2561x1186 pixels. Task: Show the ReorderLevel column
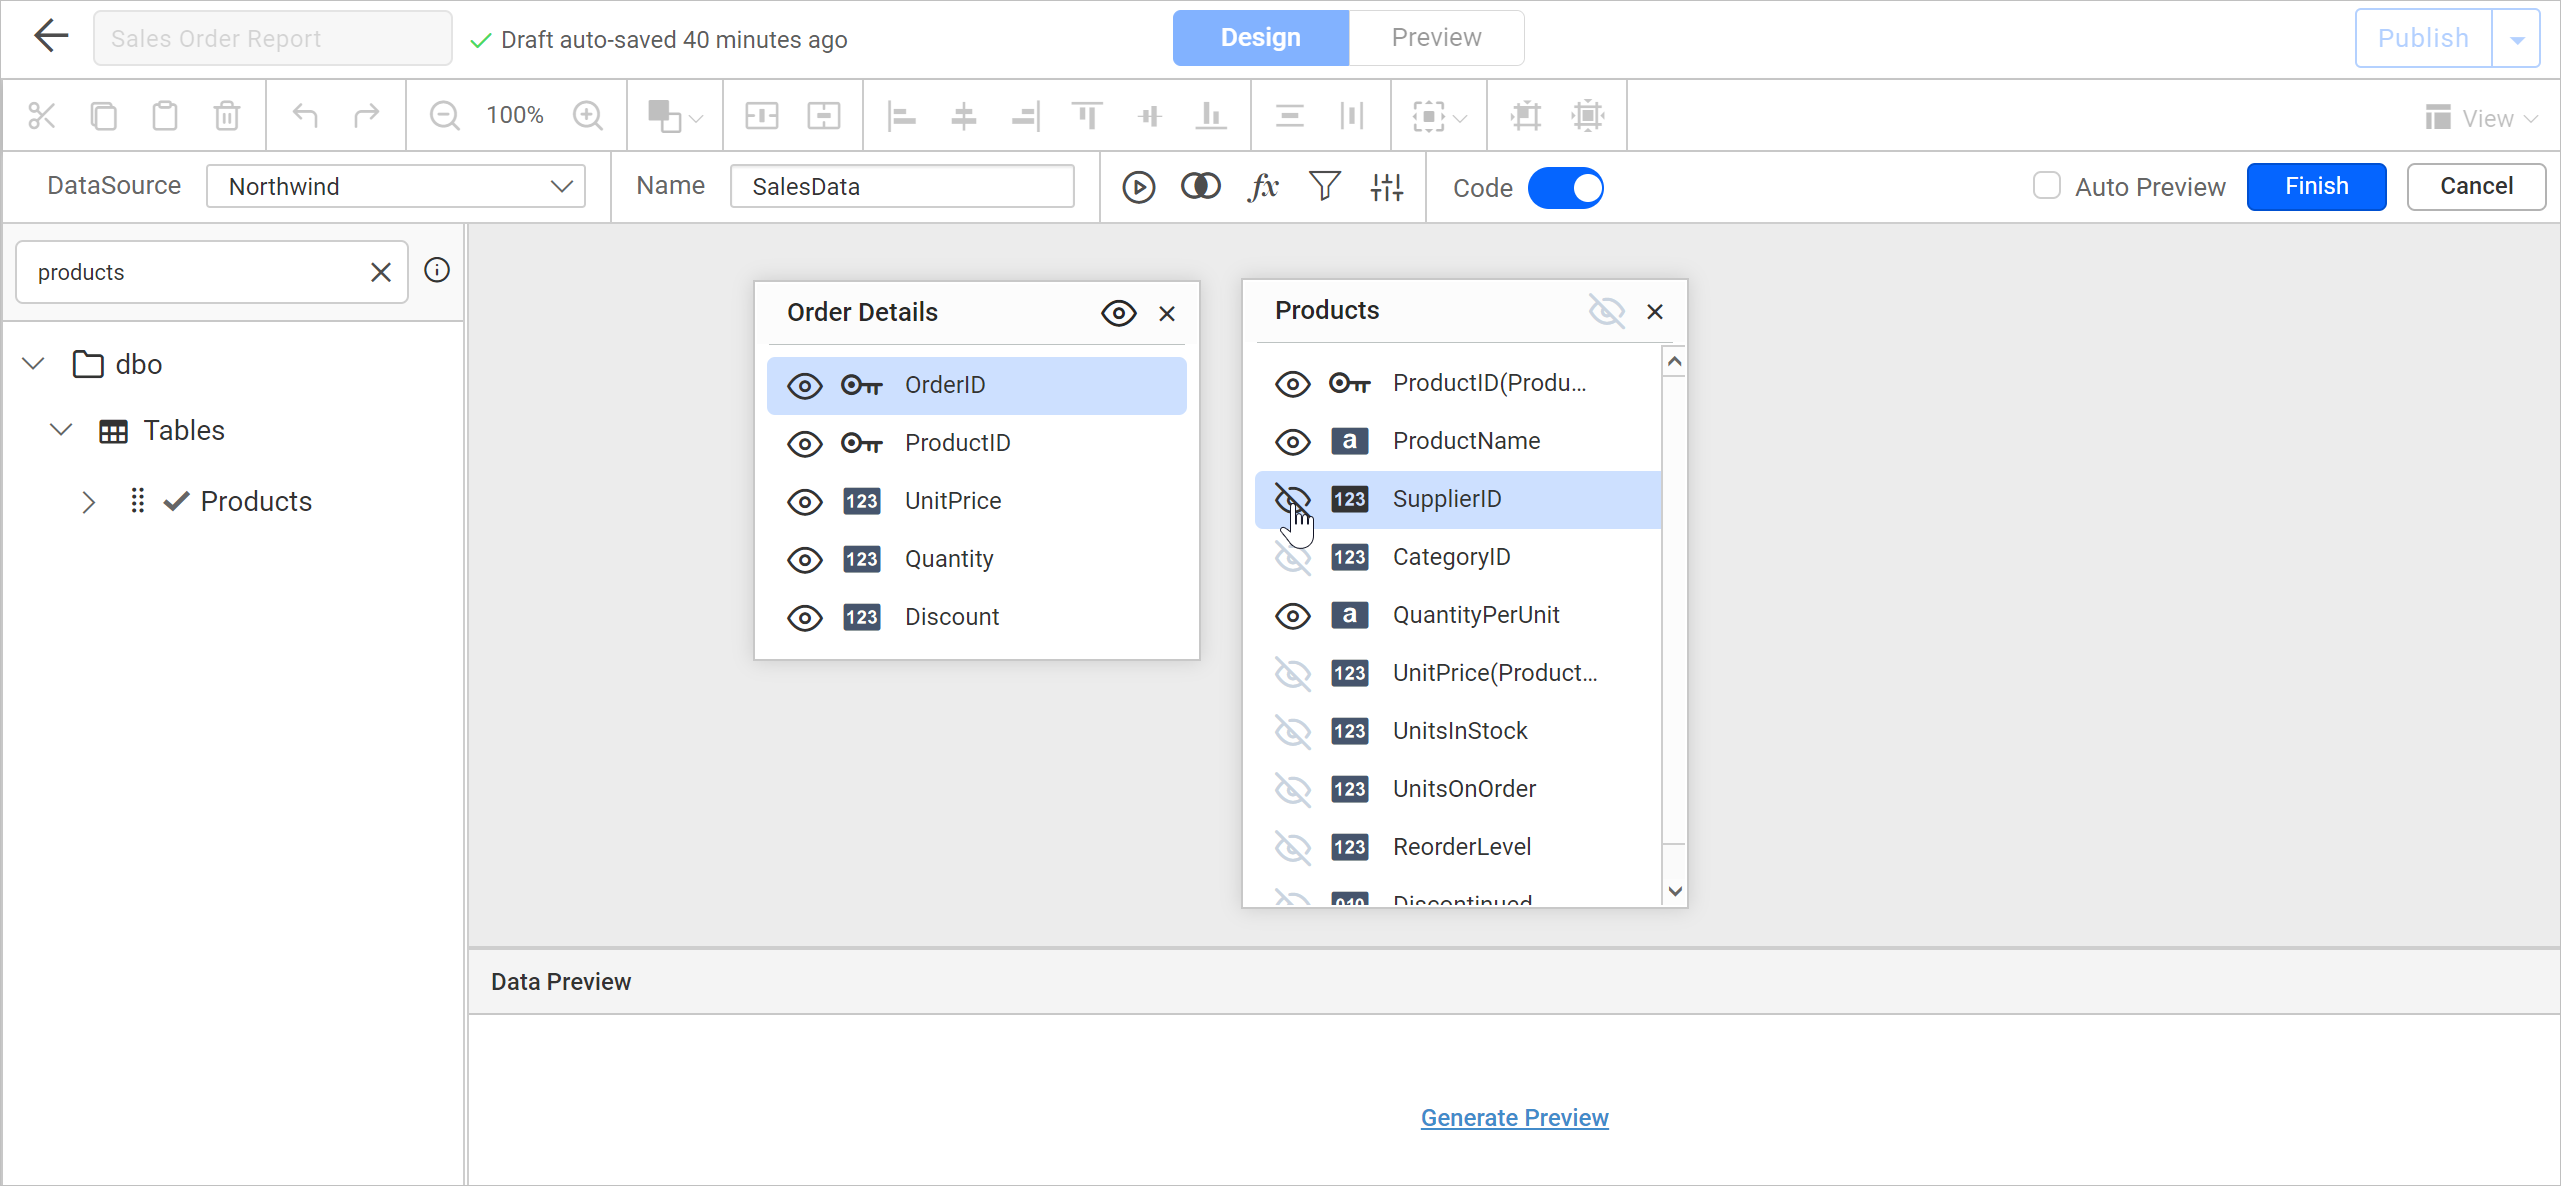point(1293,848)
